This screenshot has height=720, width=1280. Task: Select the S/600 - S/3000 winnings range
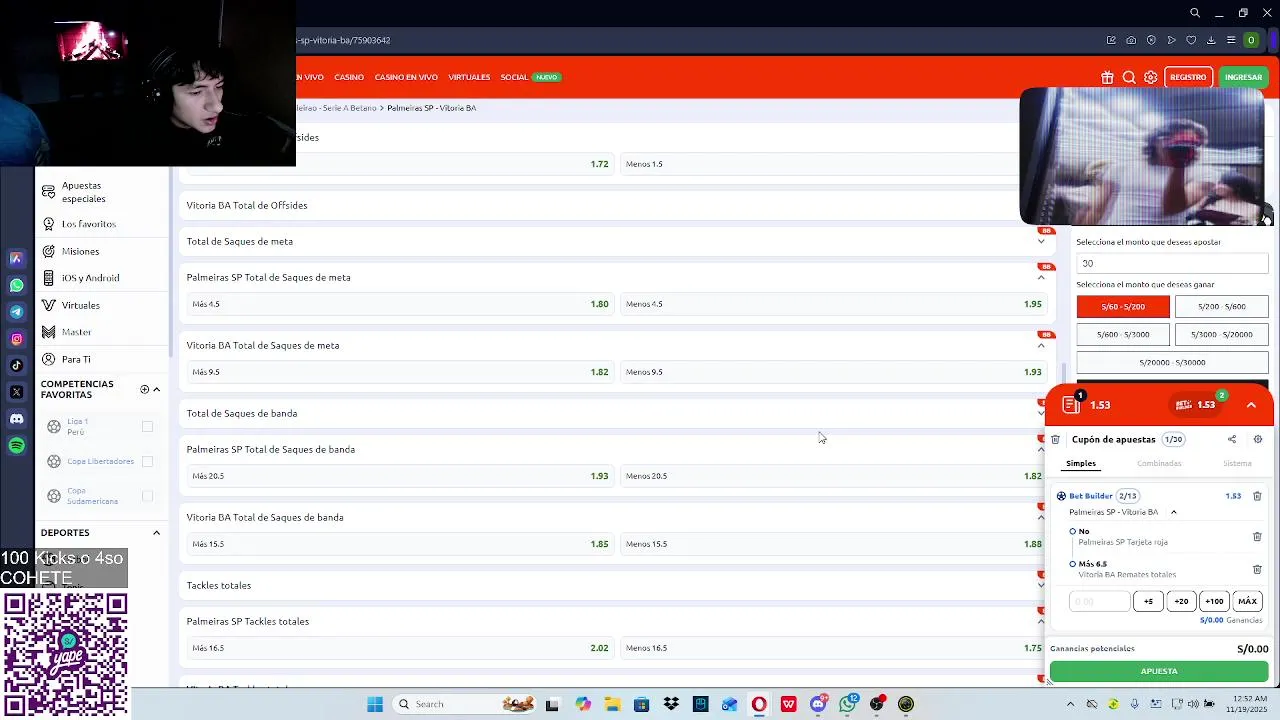click(x=1123, y=334)
